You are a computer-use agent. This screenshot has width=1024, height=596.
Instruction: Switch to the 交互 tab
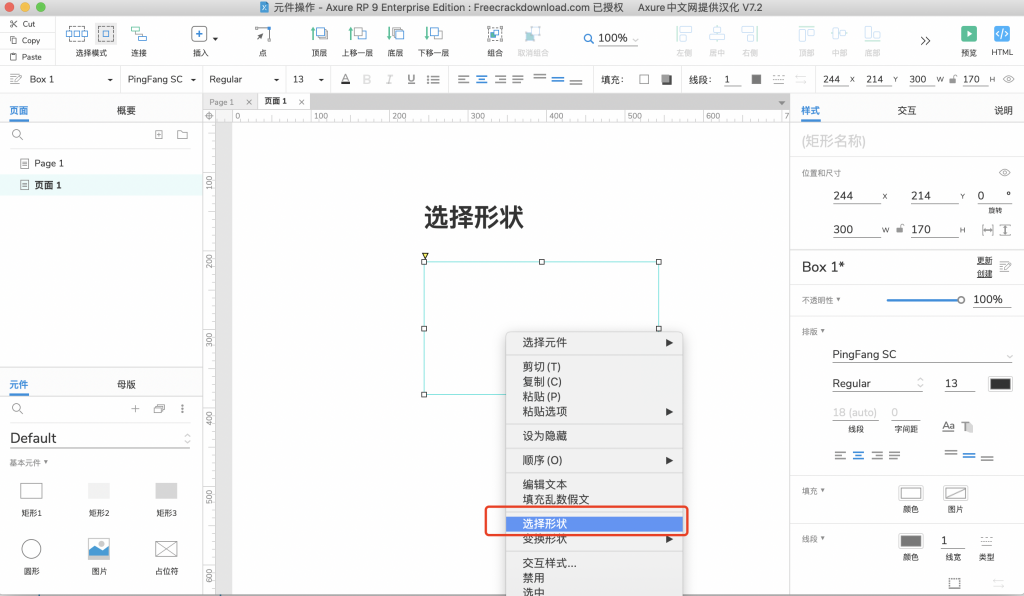(x=906, y=110)
